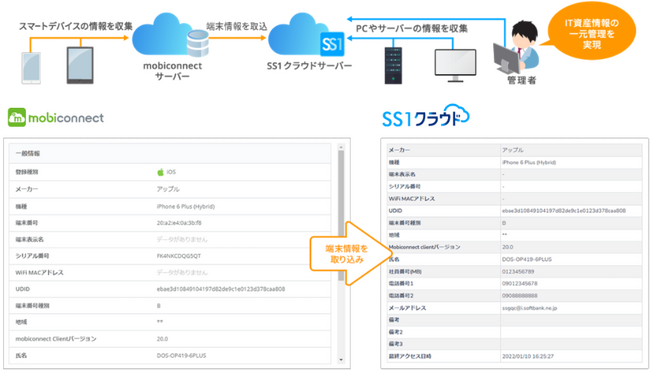Click the green mobiconnect logo
Screen dimensions: 650x371
tap(56, 118)
